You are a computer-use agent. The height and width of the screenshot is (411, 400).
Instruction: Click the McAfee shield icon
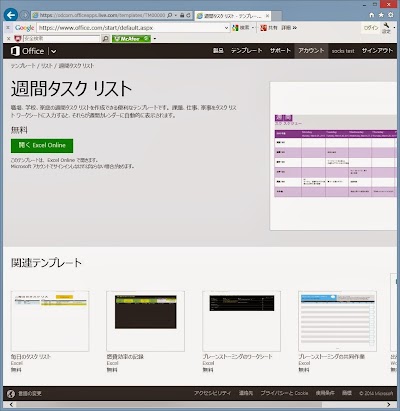point(18,39)
